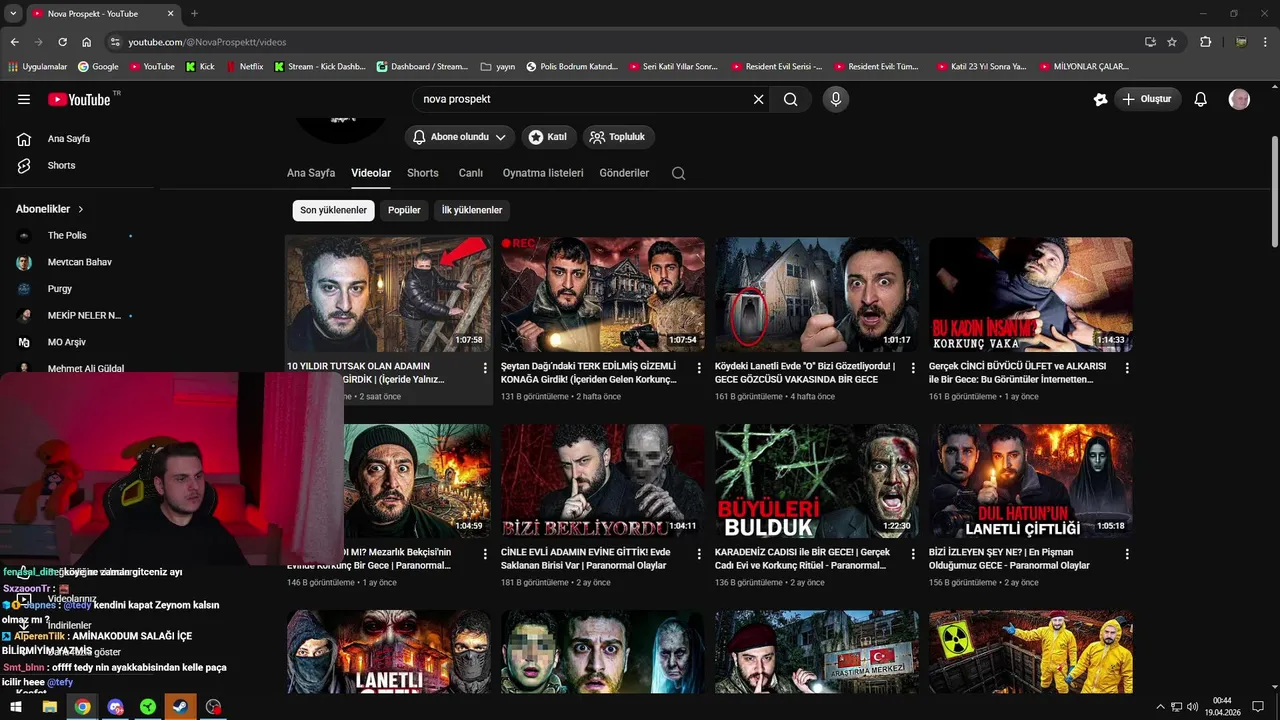
Task: Open options for KARADENİZ CADISI video
Action: pos(913,554)
